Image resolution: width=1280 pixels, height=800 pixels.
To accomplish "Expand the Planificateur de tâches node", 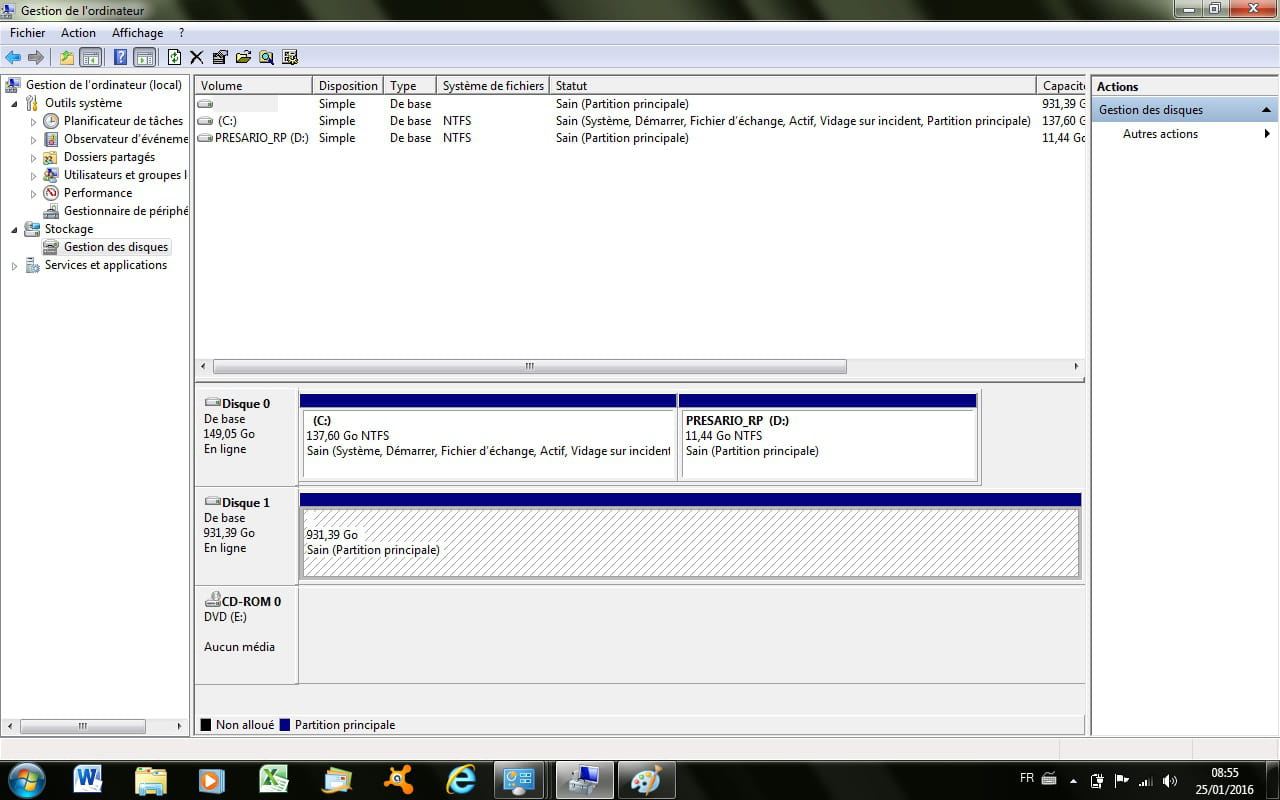I will tap(33, 122).
